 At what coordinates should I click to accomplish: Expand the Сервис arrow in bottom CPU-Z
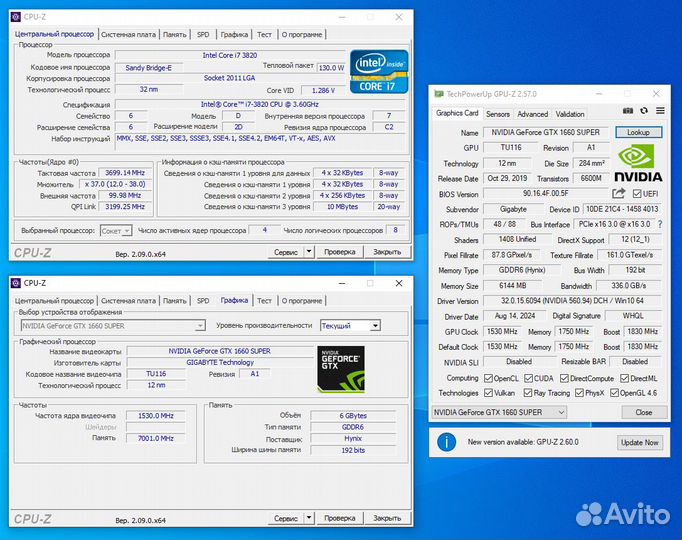point(309,517)
